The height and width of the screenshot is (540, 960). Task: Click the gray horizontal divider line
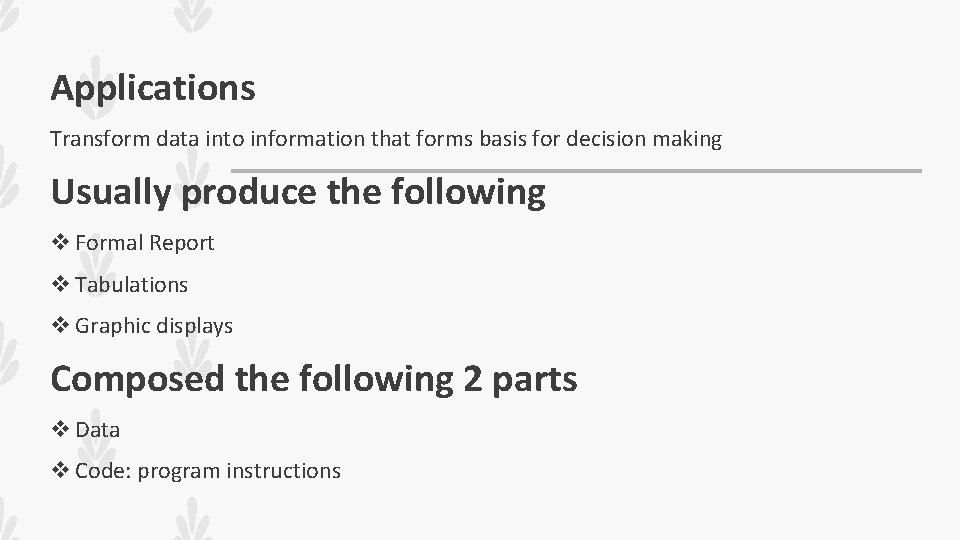tap(576, 171)
